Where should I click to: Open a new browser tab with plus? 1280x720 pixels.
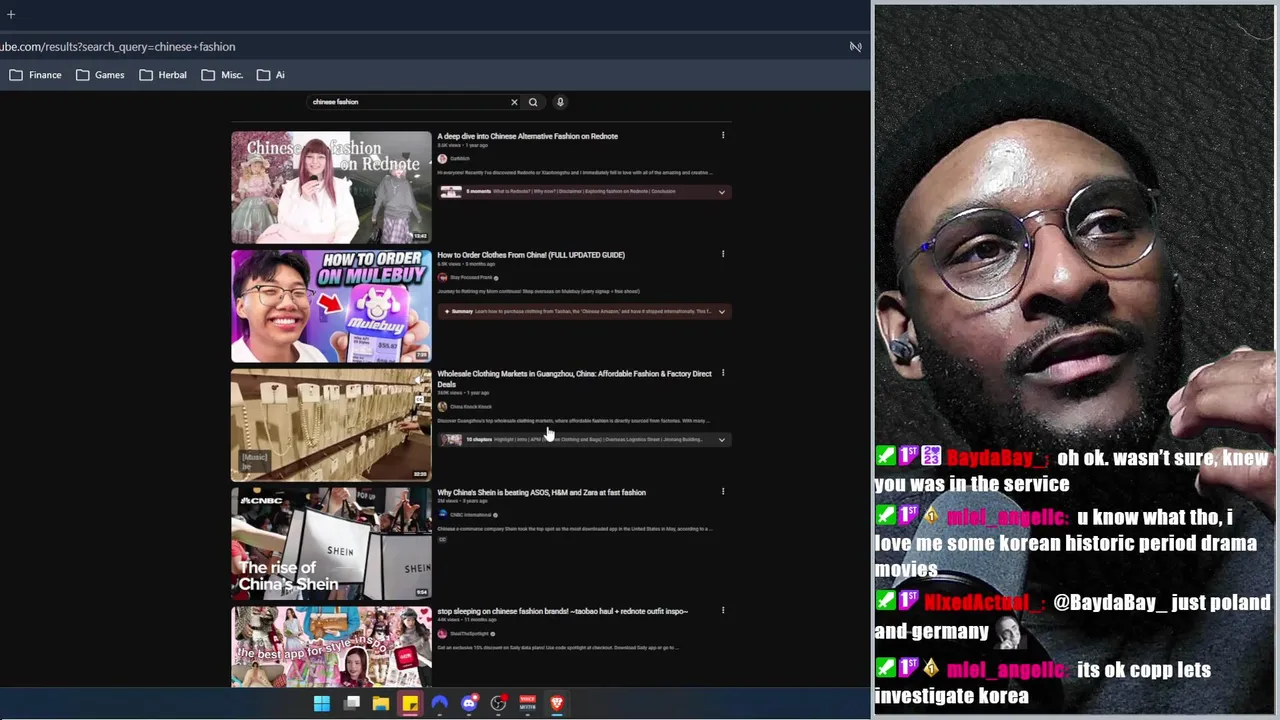[x=11, y=14]
